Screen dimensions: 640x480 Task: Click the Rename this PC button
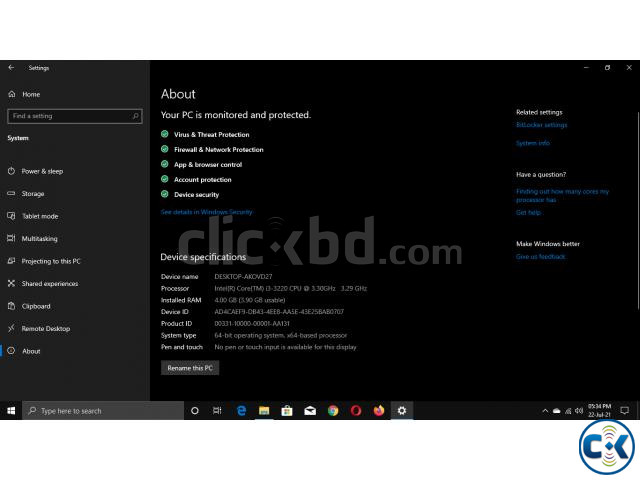click(190, 368)
